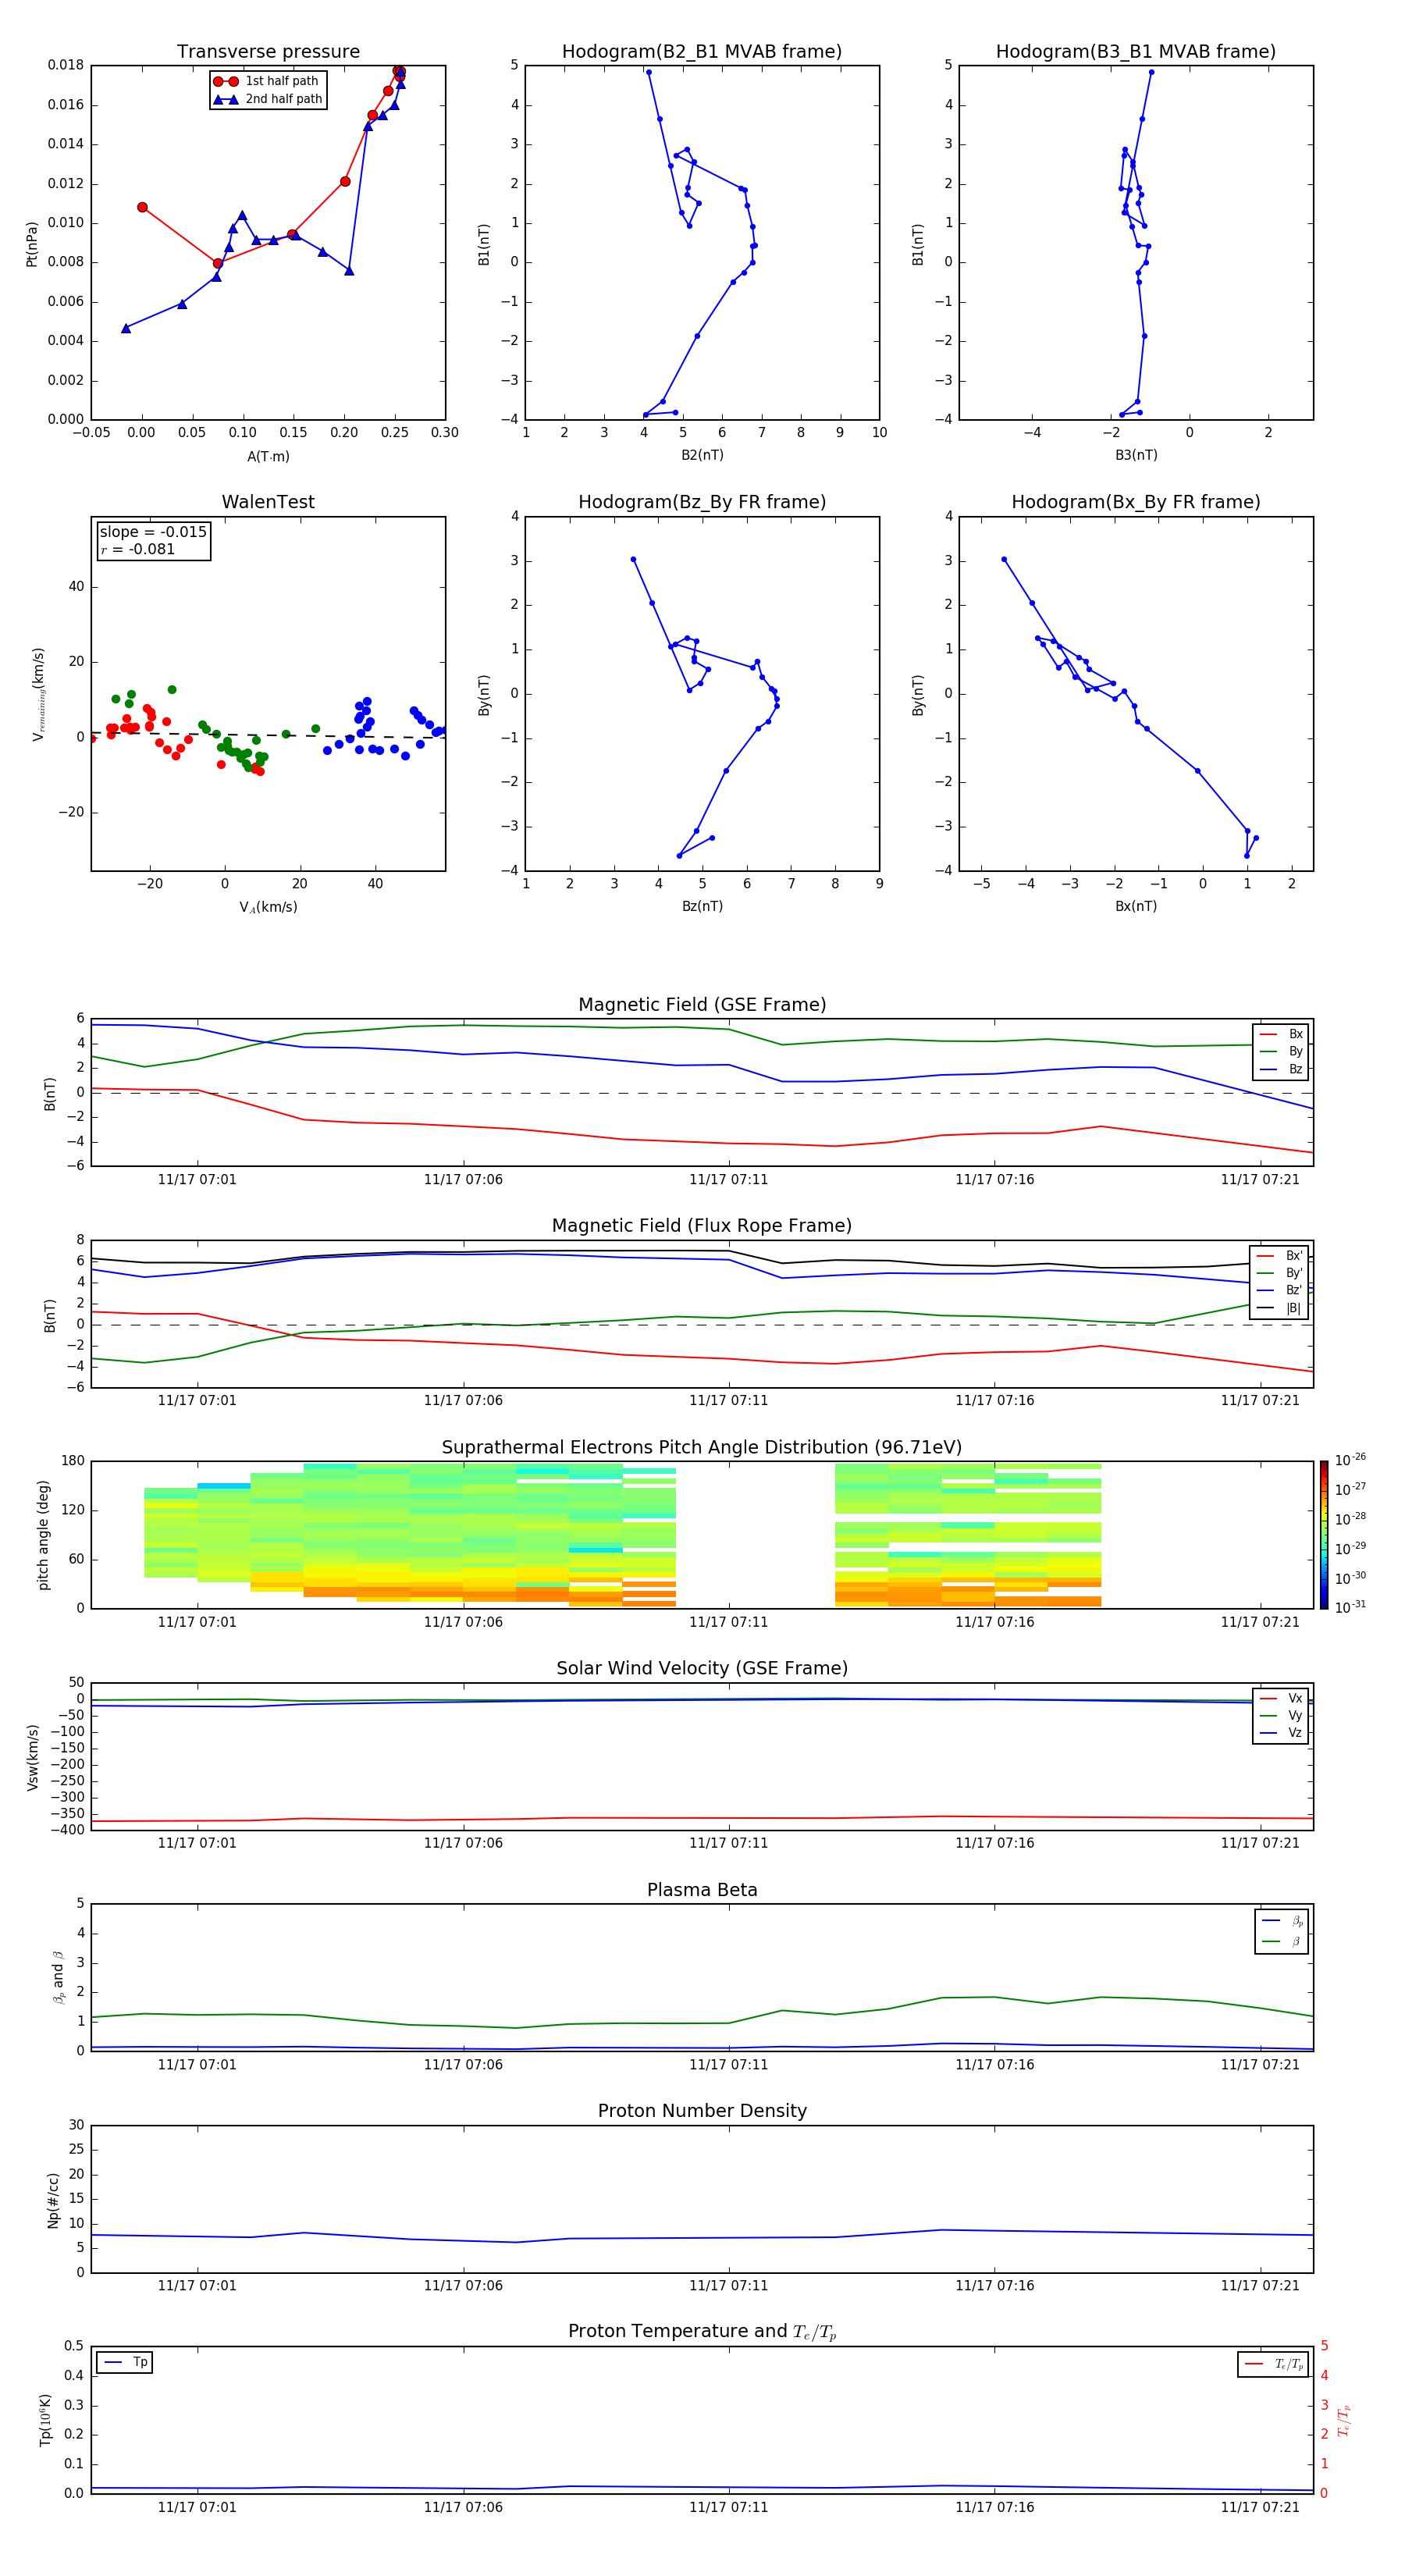Click '11/17 07:11' tick under the Plasma Beta panel
Screen dimensions: 1405x2576
point(729,2065)
